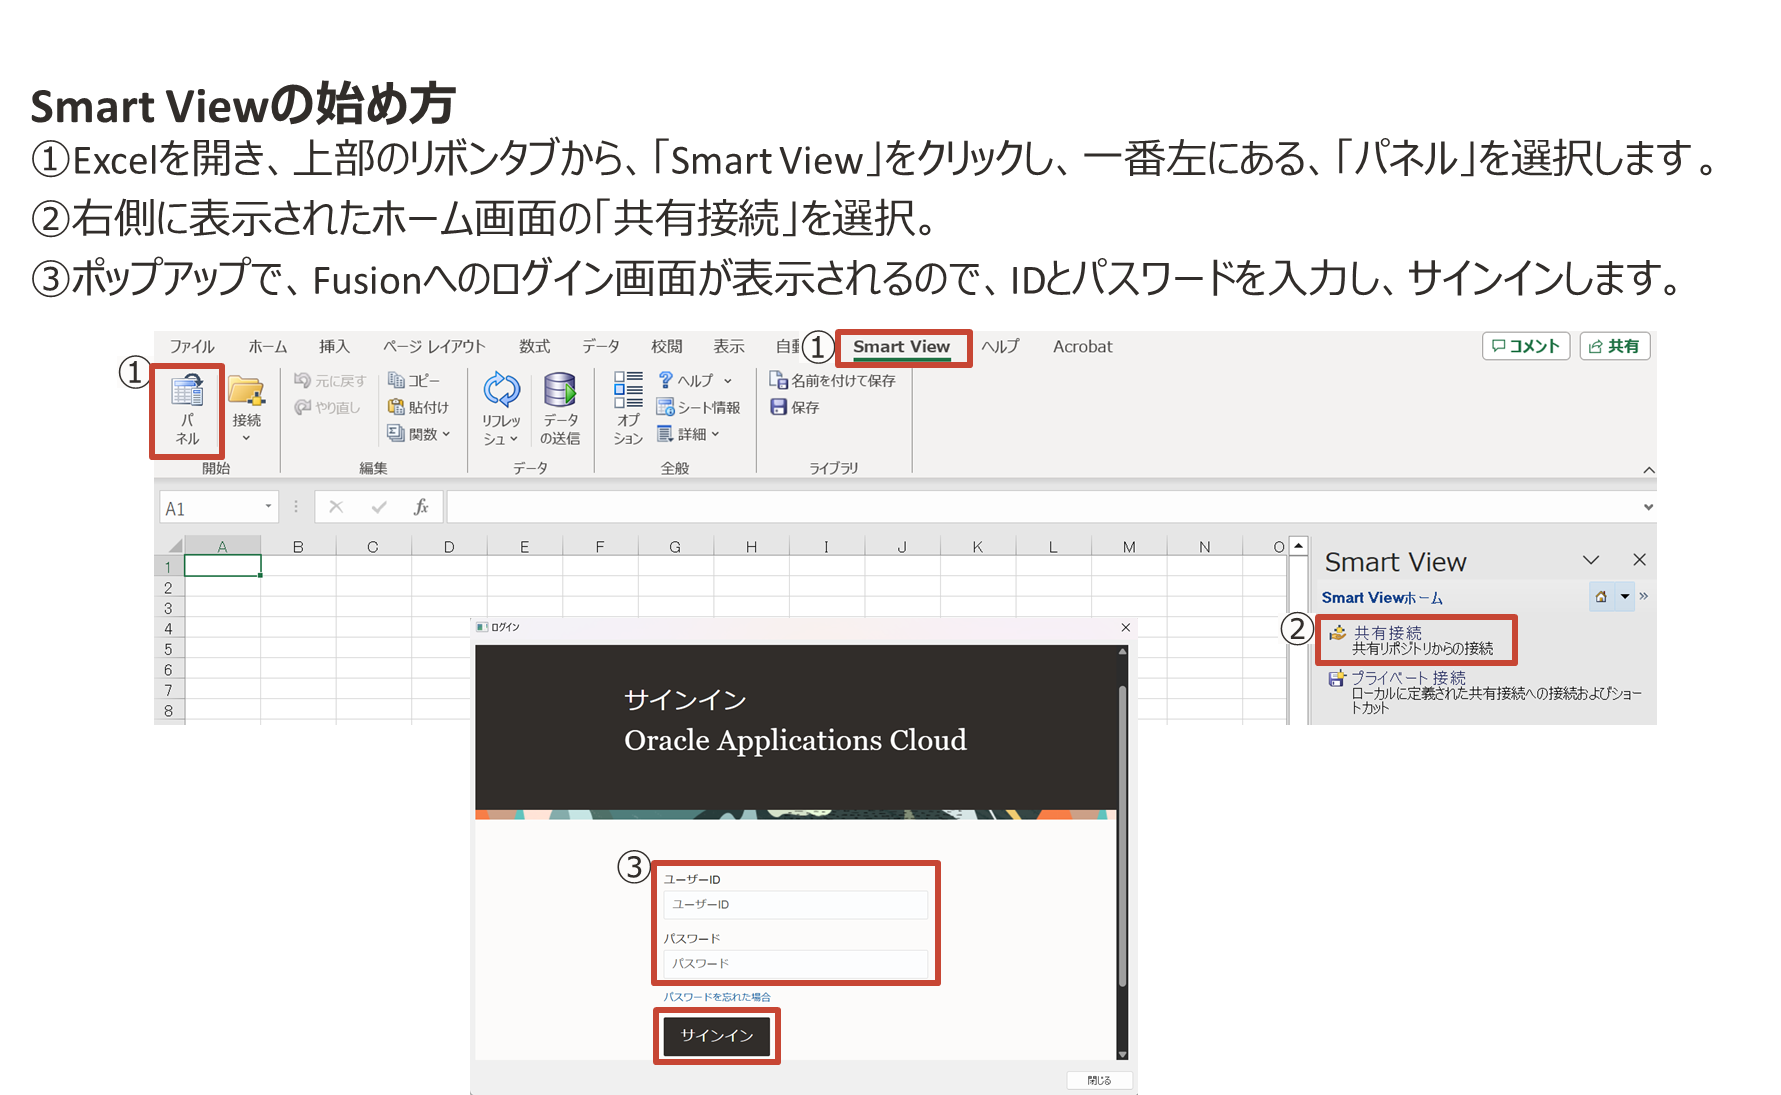
Task: Click the 閉じる button in login dialog
Action: 1099,1080
